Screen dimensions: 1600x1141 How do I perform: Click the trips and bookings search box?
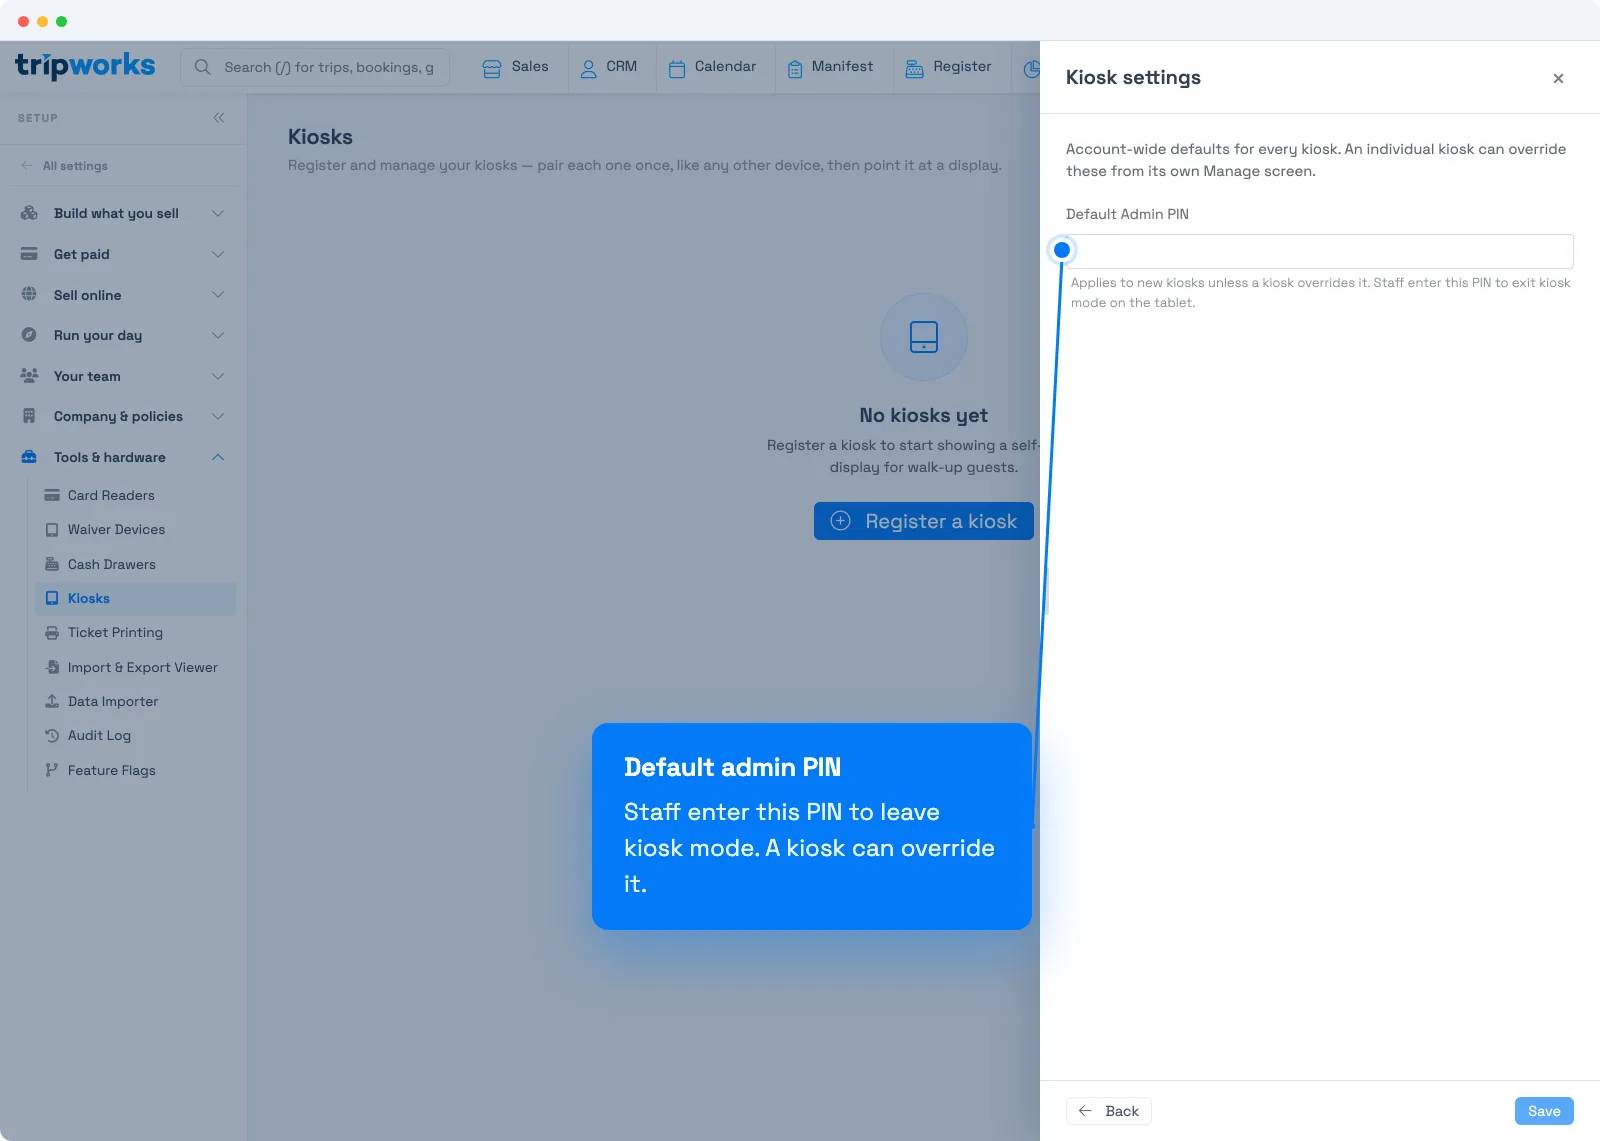(x=315, y=67)
